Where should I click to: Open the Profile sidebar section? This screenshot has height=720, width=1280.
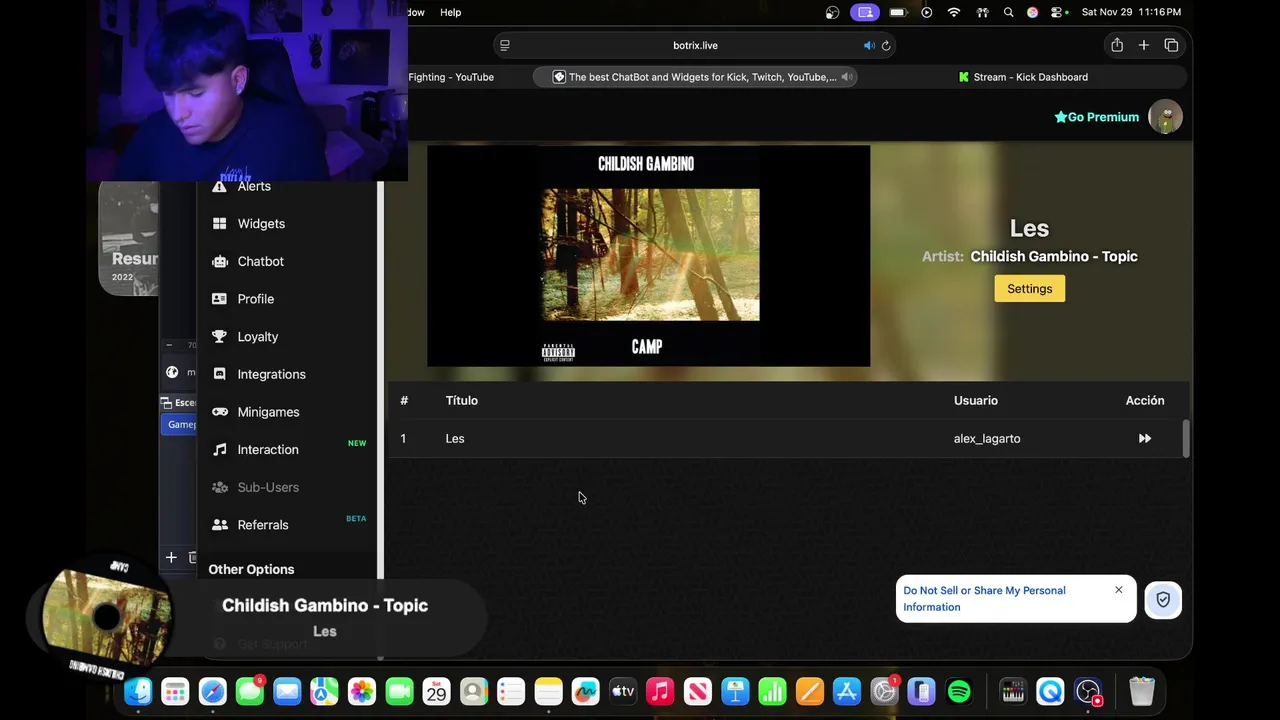point(255,299)
